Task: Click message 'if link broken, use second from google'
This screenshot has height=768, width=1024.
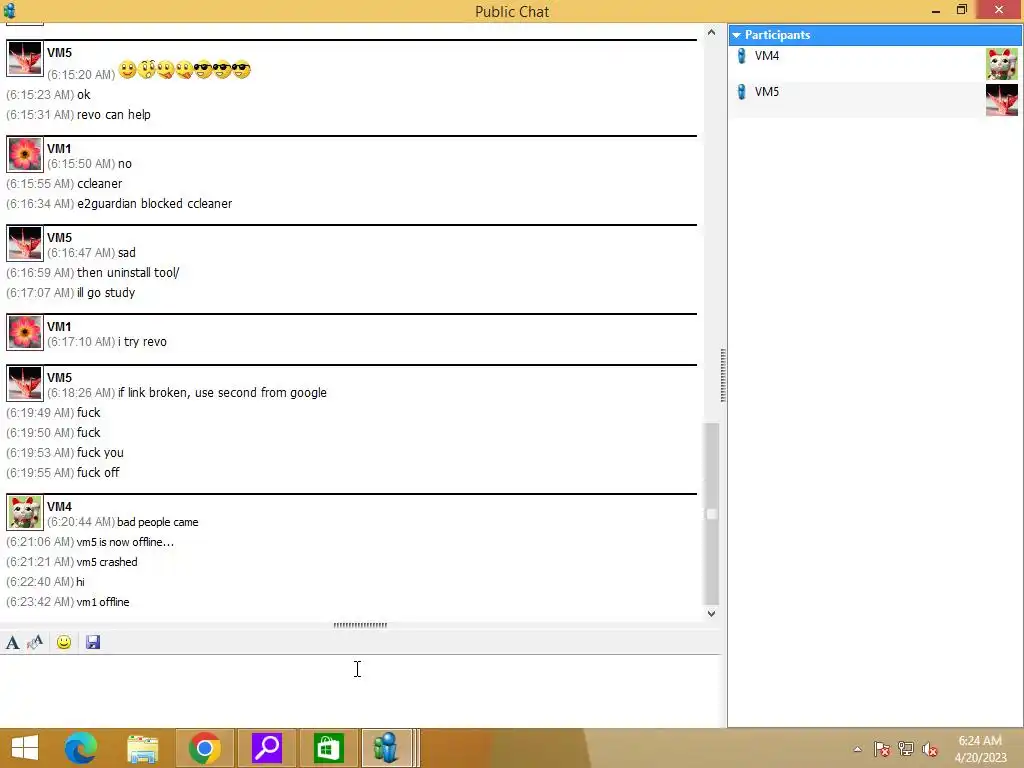Action: (222, 393)
